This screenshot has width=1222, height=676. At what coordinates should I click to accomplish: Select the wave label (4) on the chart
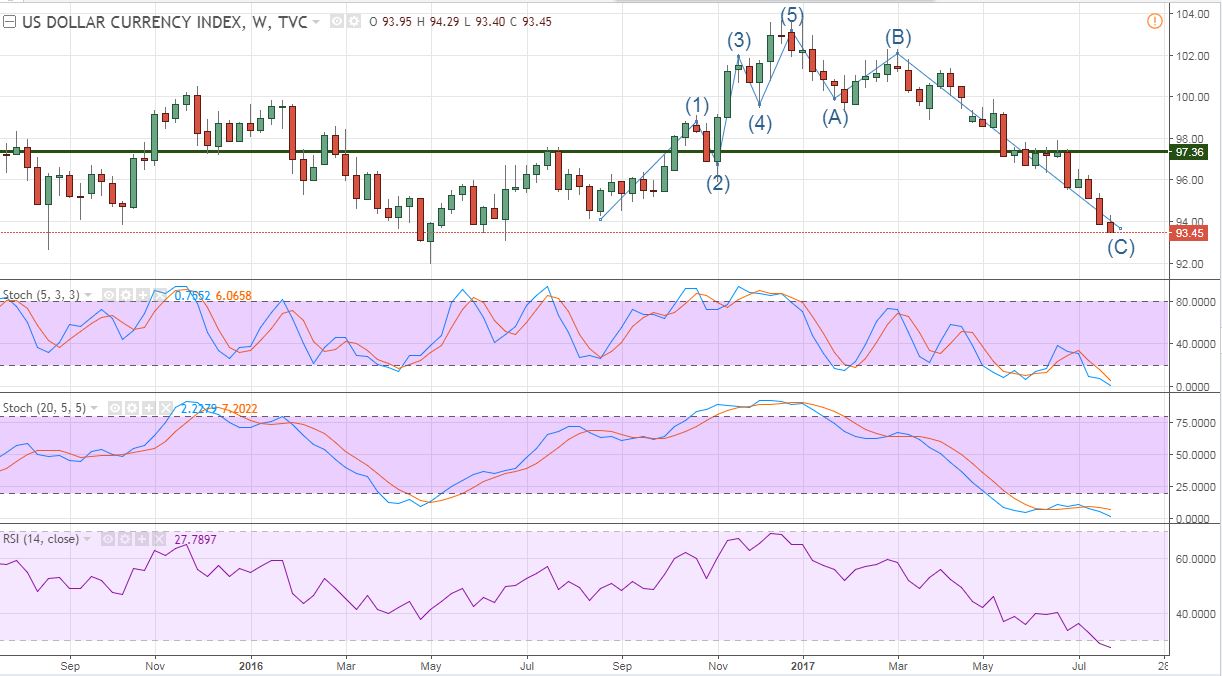tap(761, 124)
